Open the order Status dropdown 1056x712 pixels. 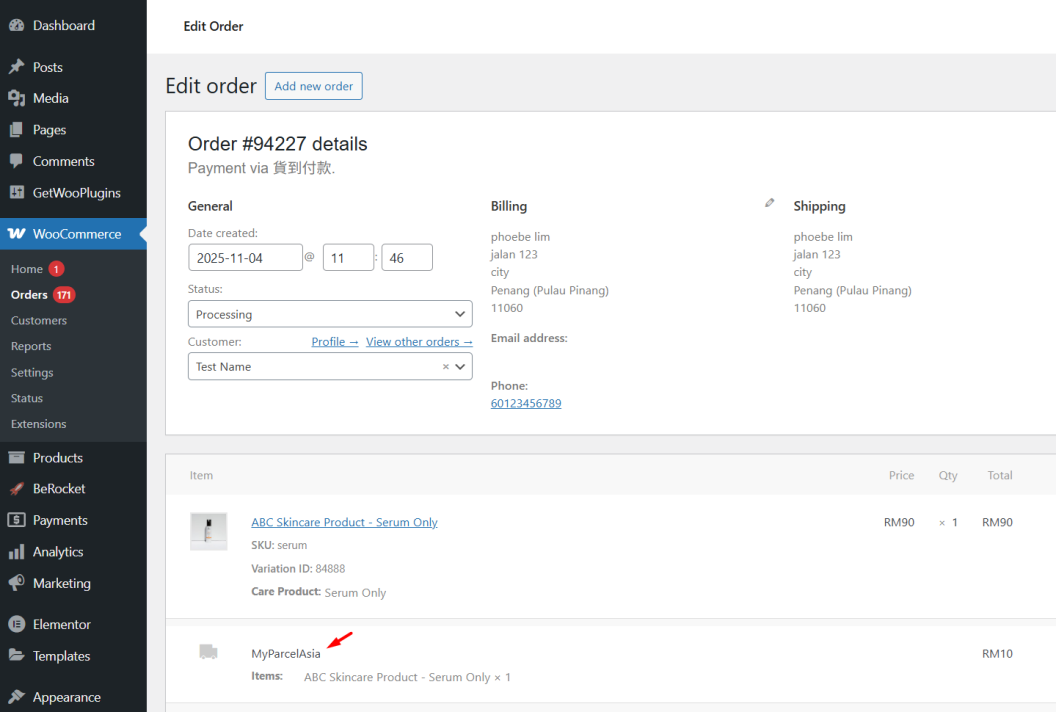tap(329, 314)
